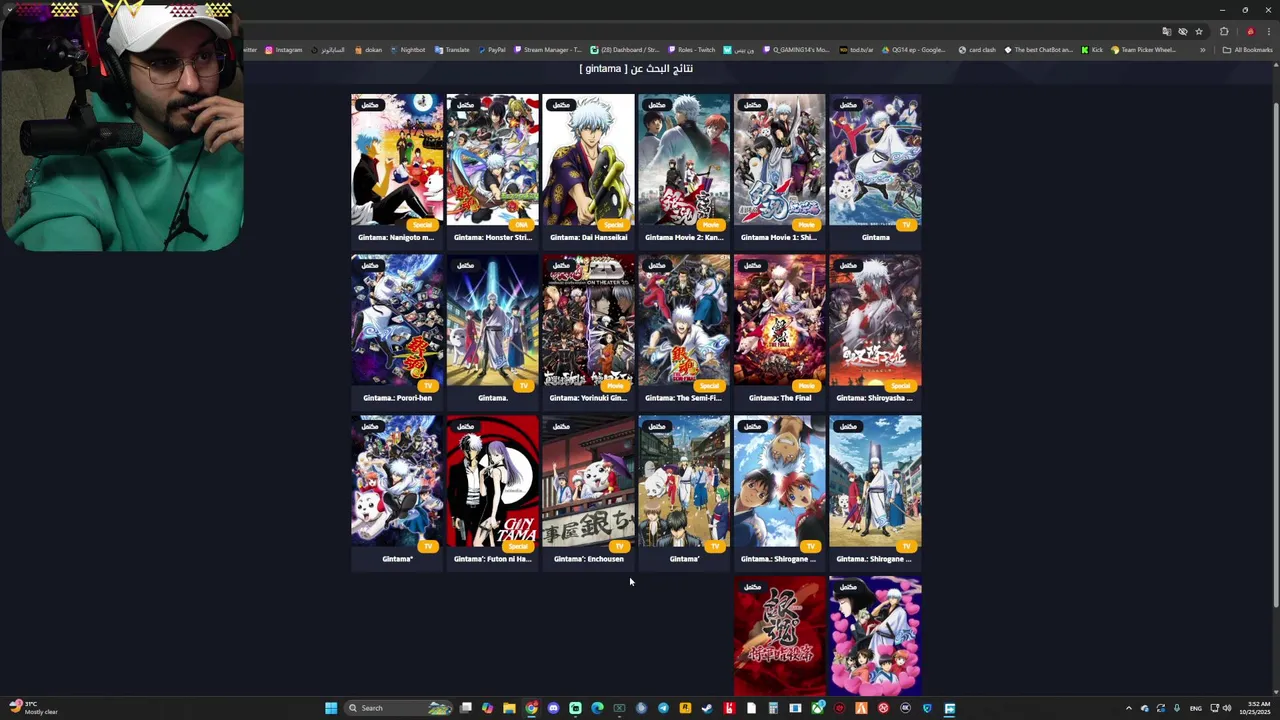Click the TV badge on Gintama: Porori-hen
This screenshot has width=1280, height=720.
(427, 386)
